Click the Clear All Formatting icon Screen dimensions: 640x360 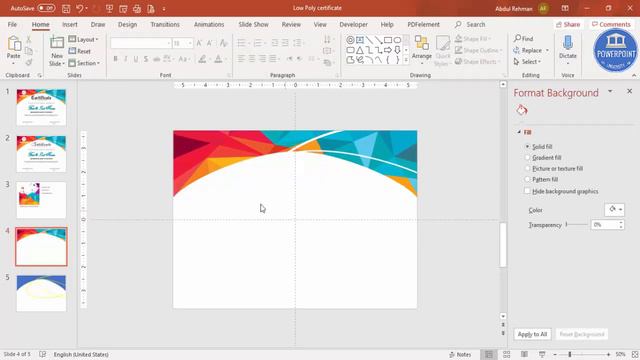coord(223,43)
